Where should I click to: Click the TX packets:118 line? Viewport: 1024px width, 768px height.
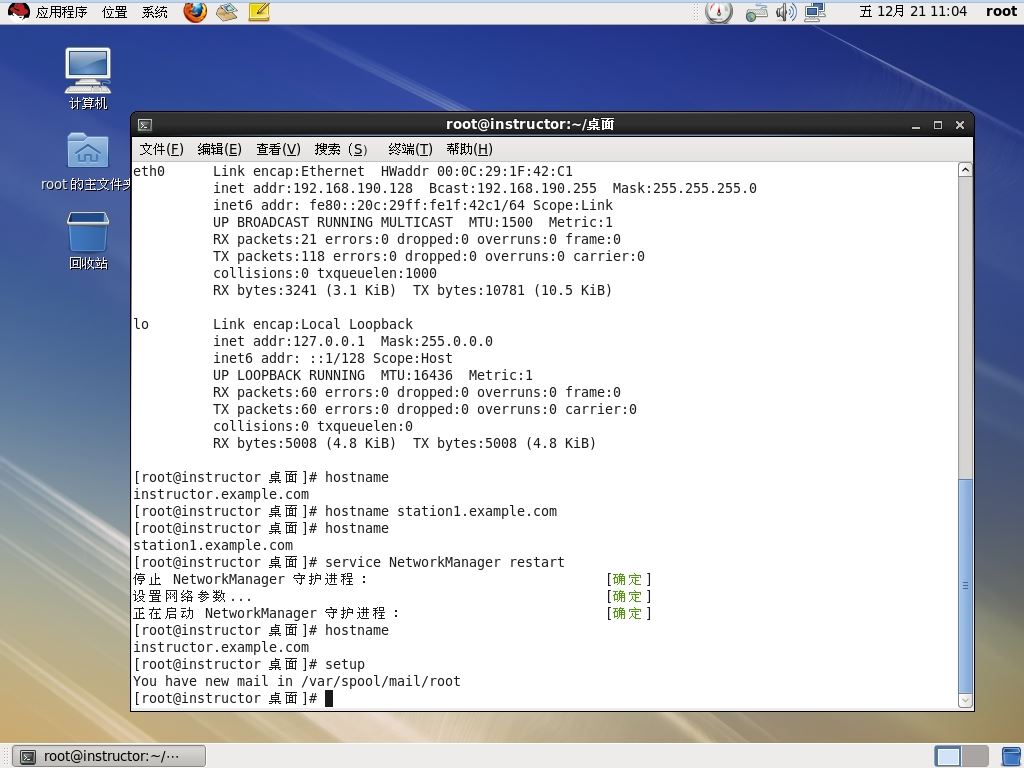pos(428,256)
